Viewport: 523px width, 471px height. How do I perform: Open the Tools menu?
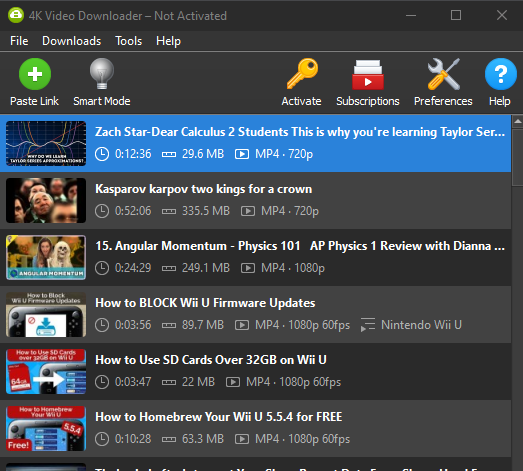(128, 41)
